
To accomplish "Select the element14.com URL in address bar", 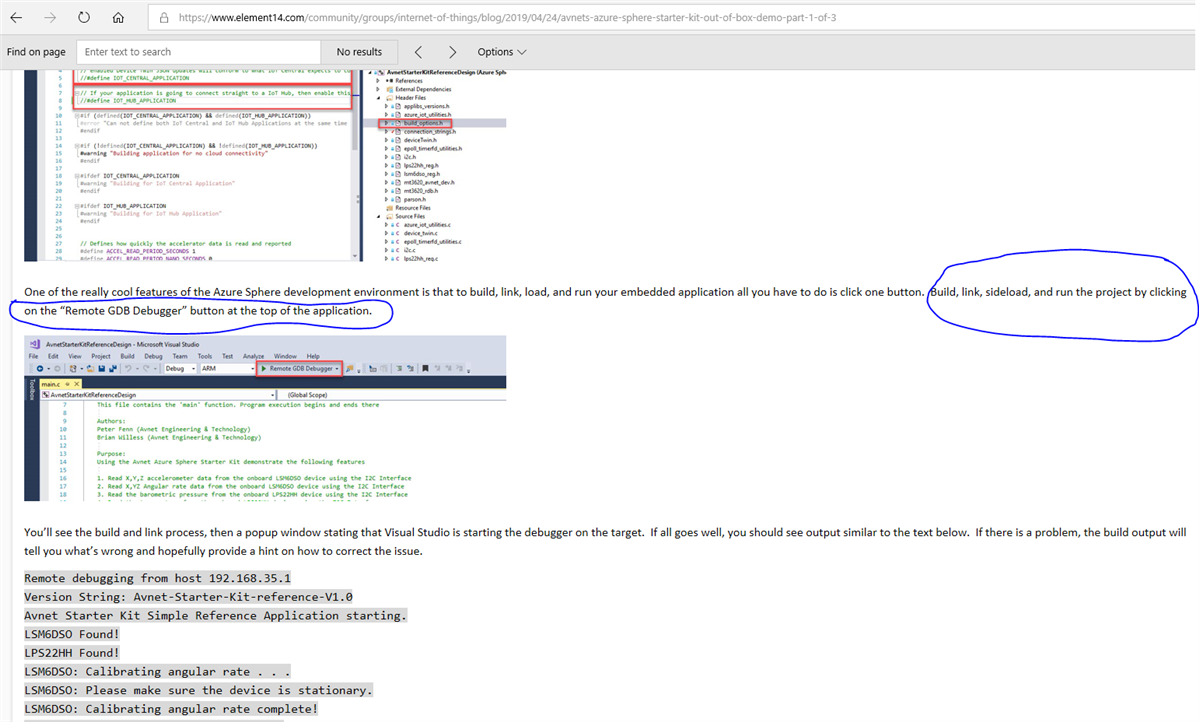I will pyautogui.click(x=507, y=18).
